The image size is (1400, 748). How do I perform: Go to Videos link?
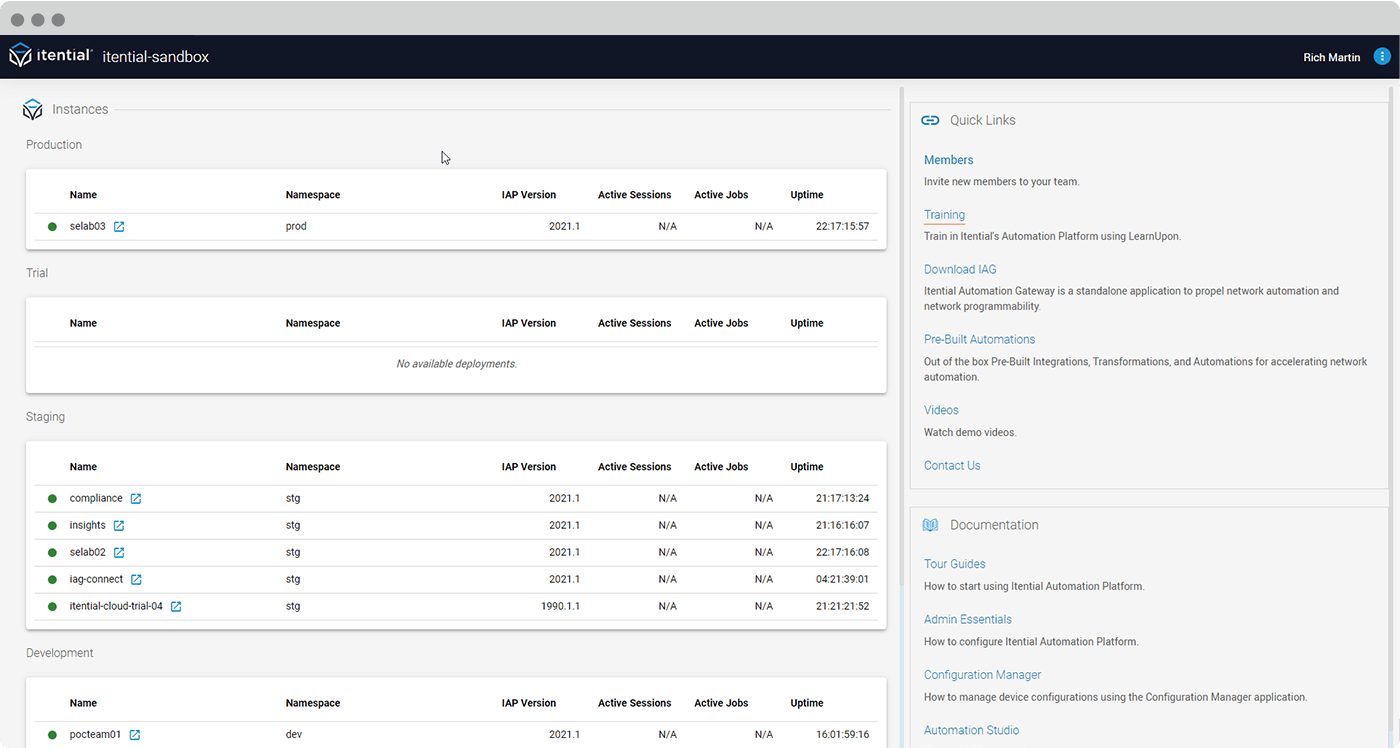point(941,410)
